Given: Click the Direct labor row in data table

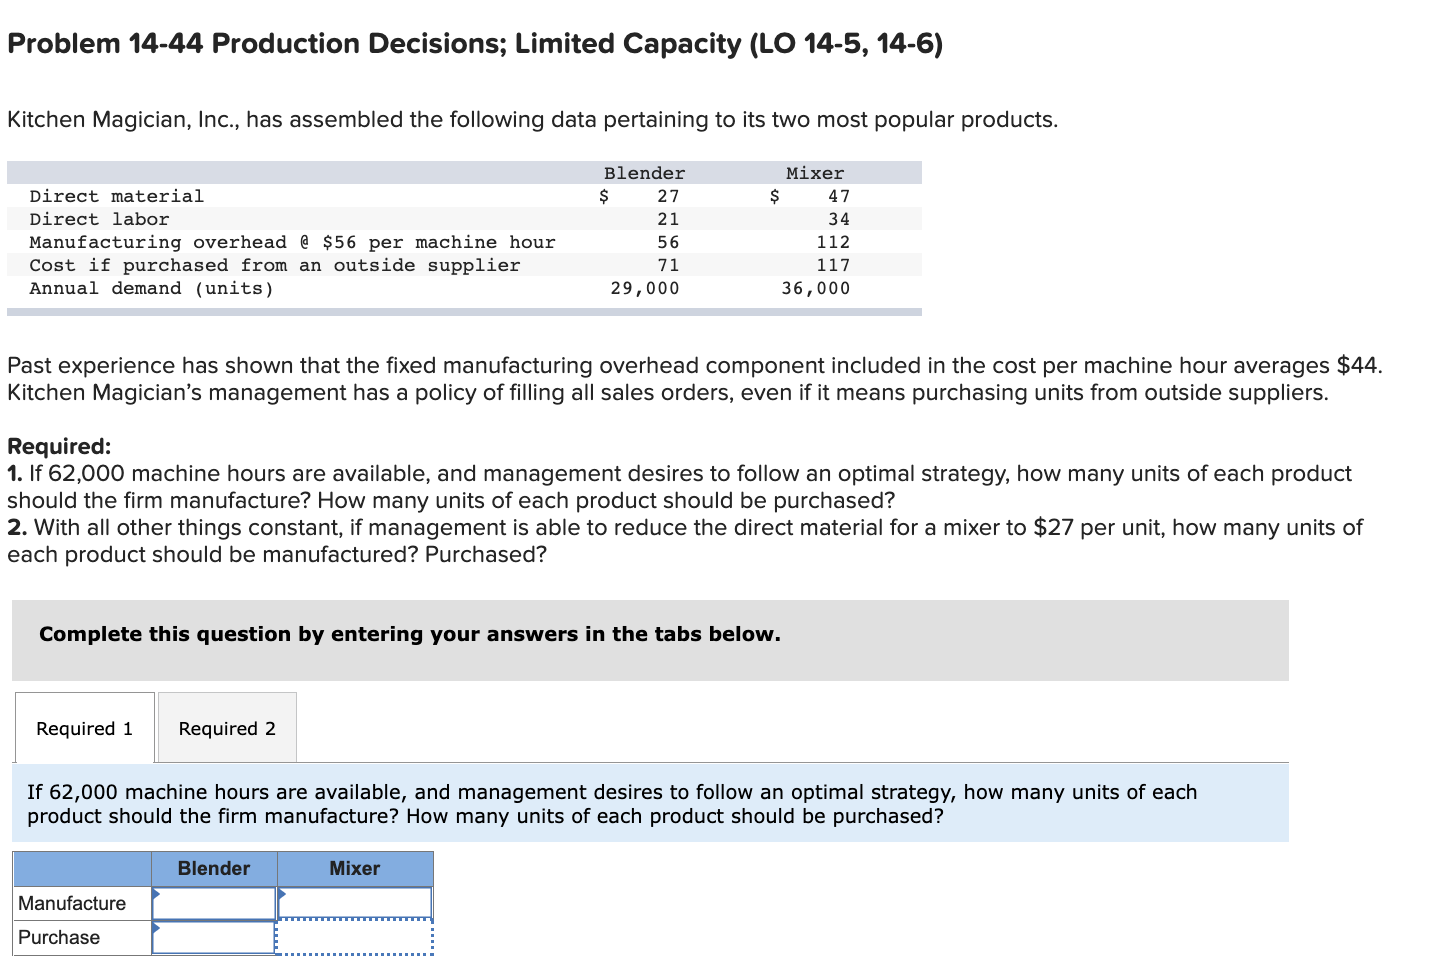Looking at the screenshot, I should pyautogui.click(x=100, y=218).
